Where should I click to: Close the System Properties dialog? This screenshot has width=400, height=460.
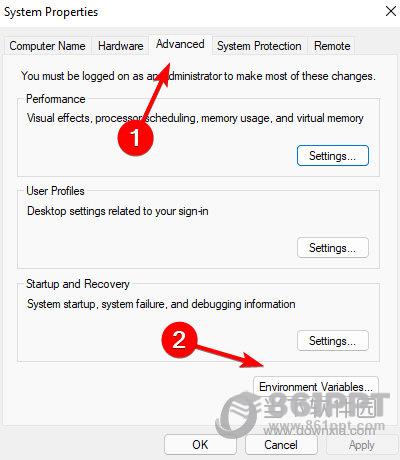click(x=390, y=11)
